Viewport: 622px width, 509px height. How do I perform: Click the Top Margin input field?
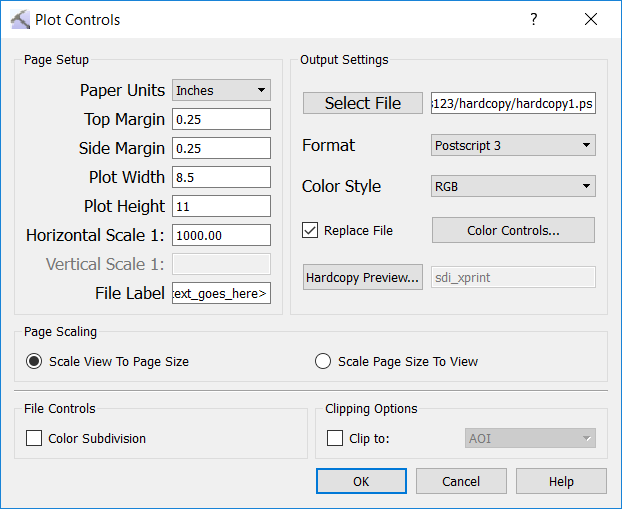click(x=221, y=119)
